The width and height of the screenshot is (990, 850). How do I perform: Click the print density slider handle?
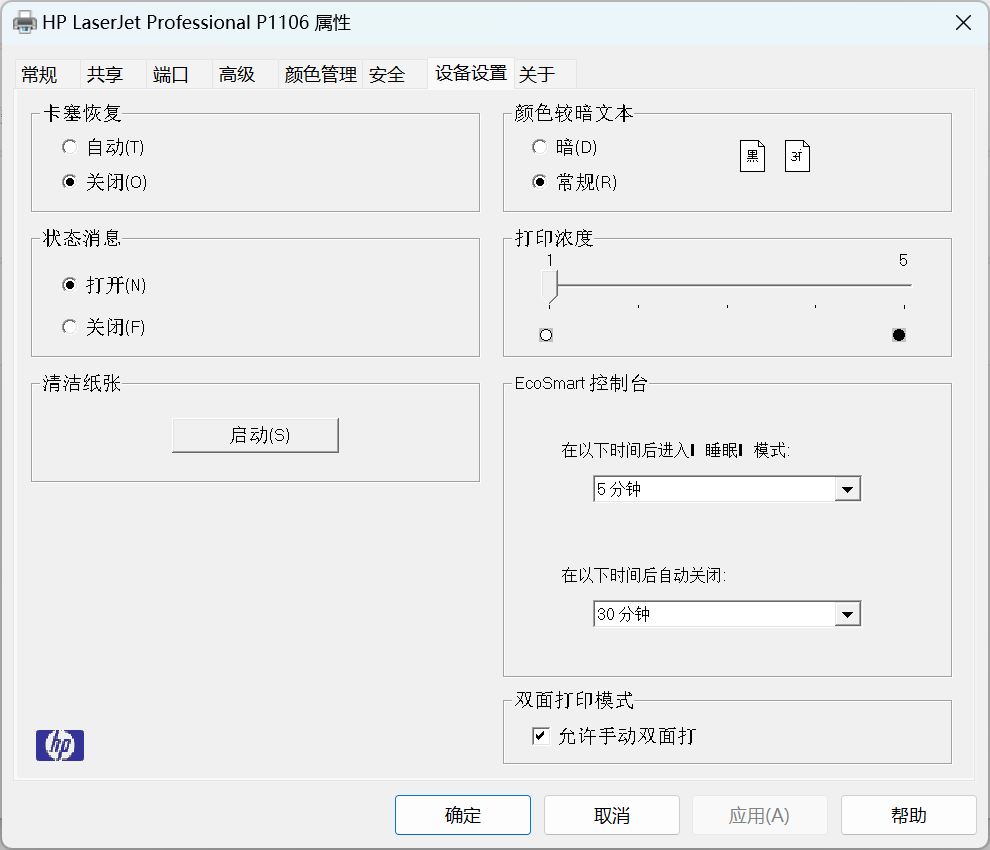click(549, 284)
